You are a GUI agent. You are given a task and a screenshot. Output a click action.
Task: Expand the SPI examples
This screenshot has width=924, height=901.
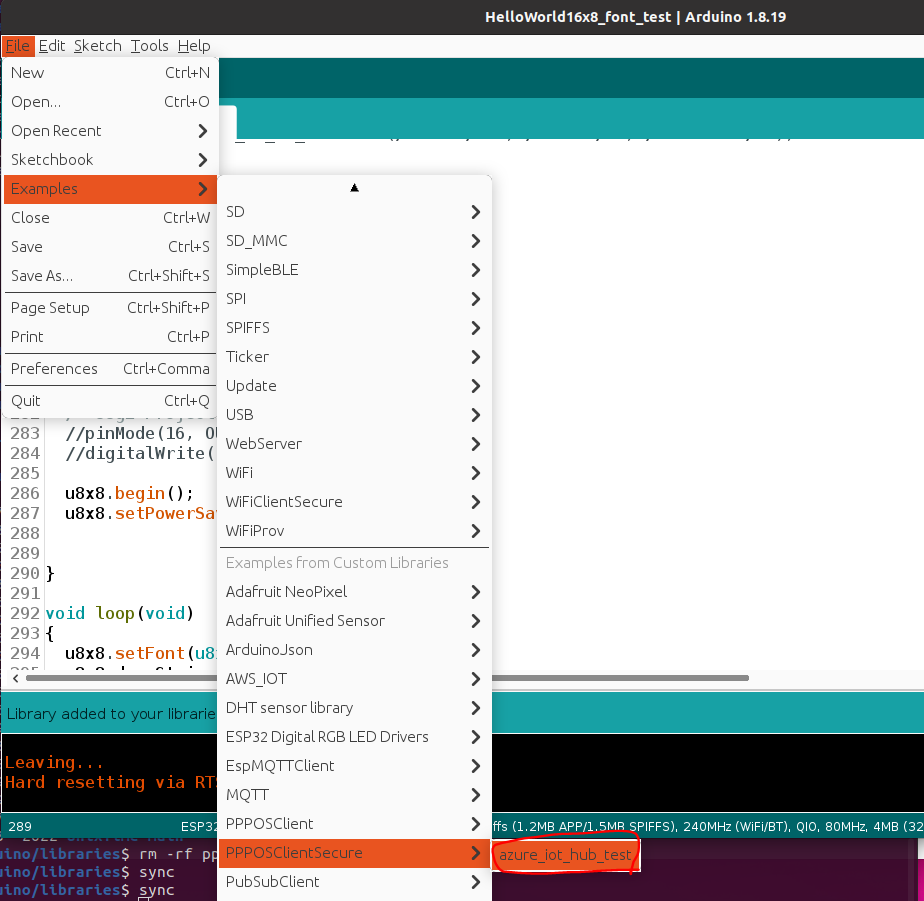[x=354, y=299]
